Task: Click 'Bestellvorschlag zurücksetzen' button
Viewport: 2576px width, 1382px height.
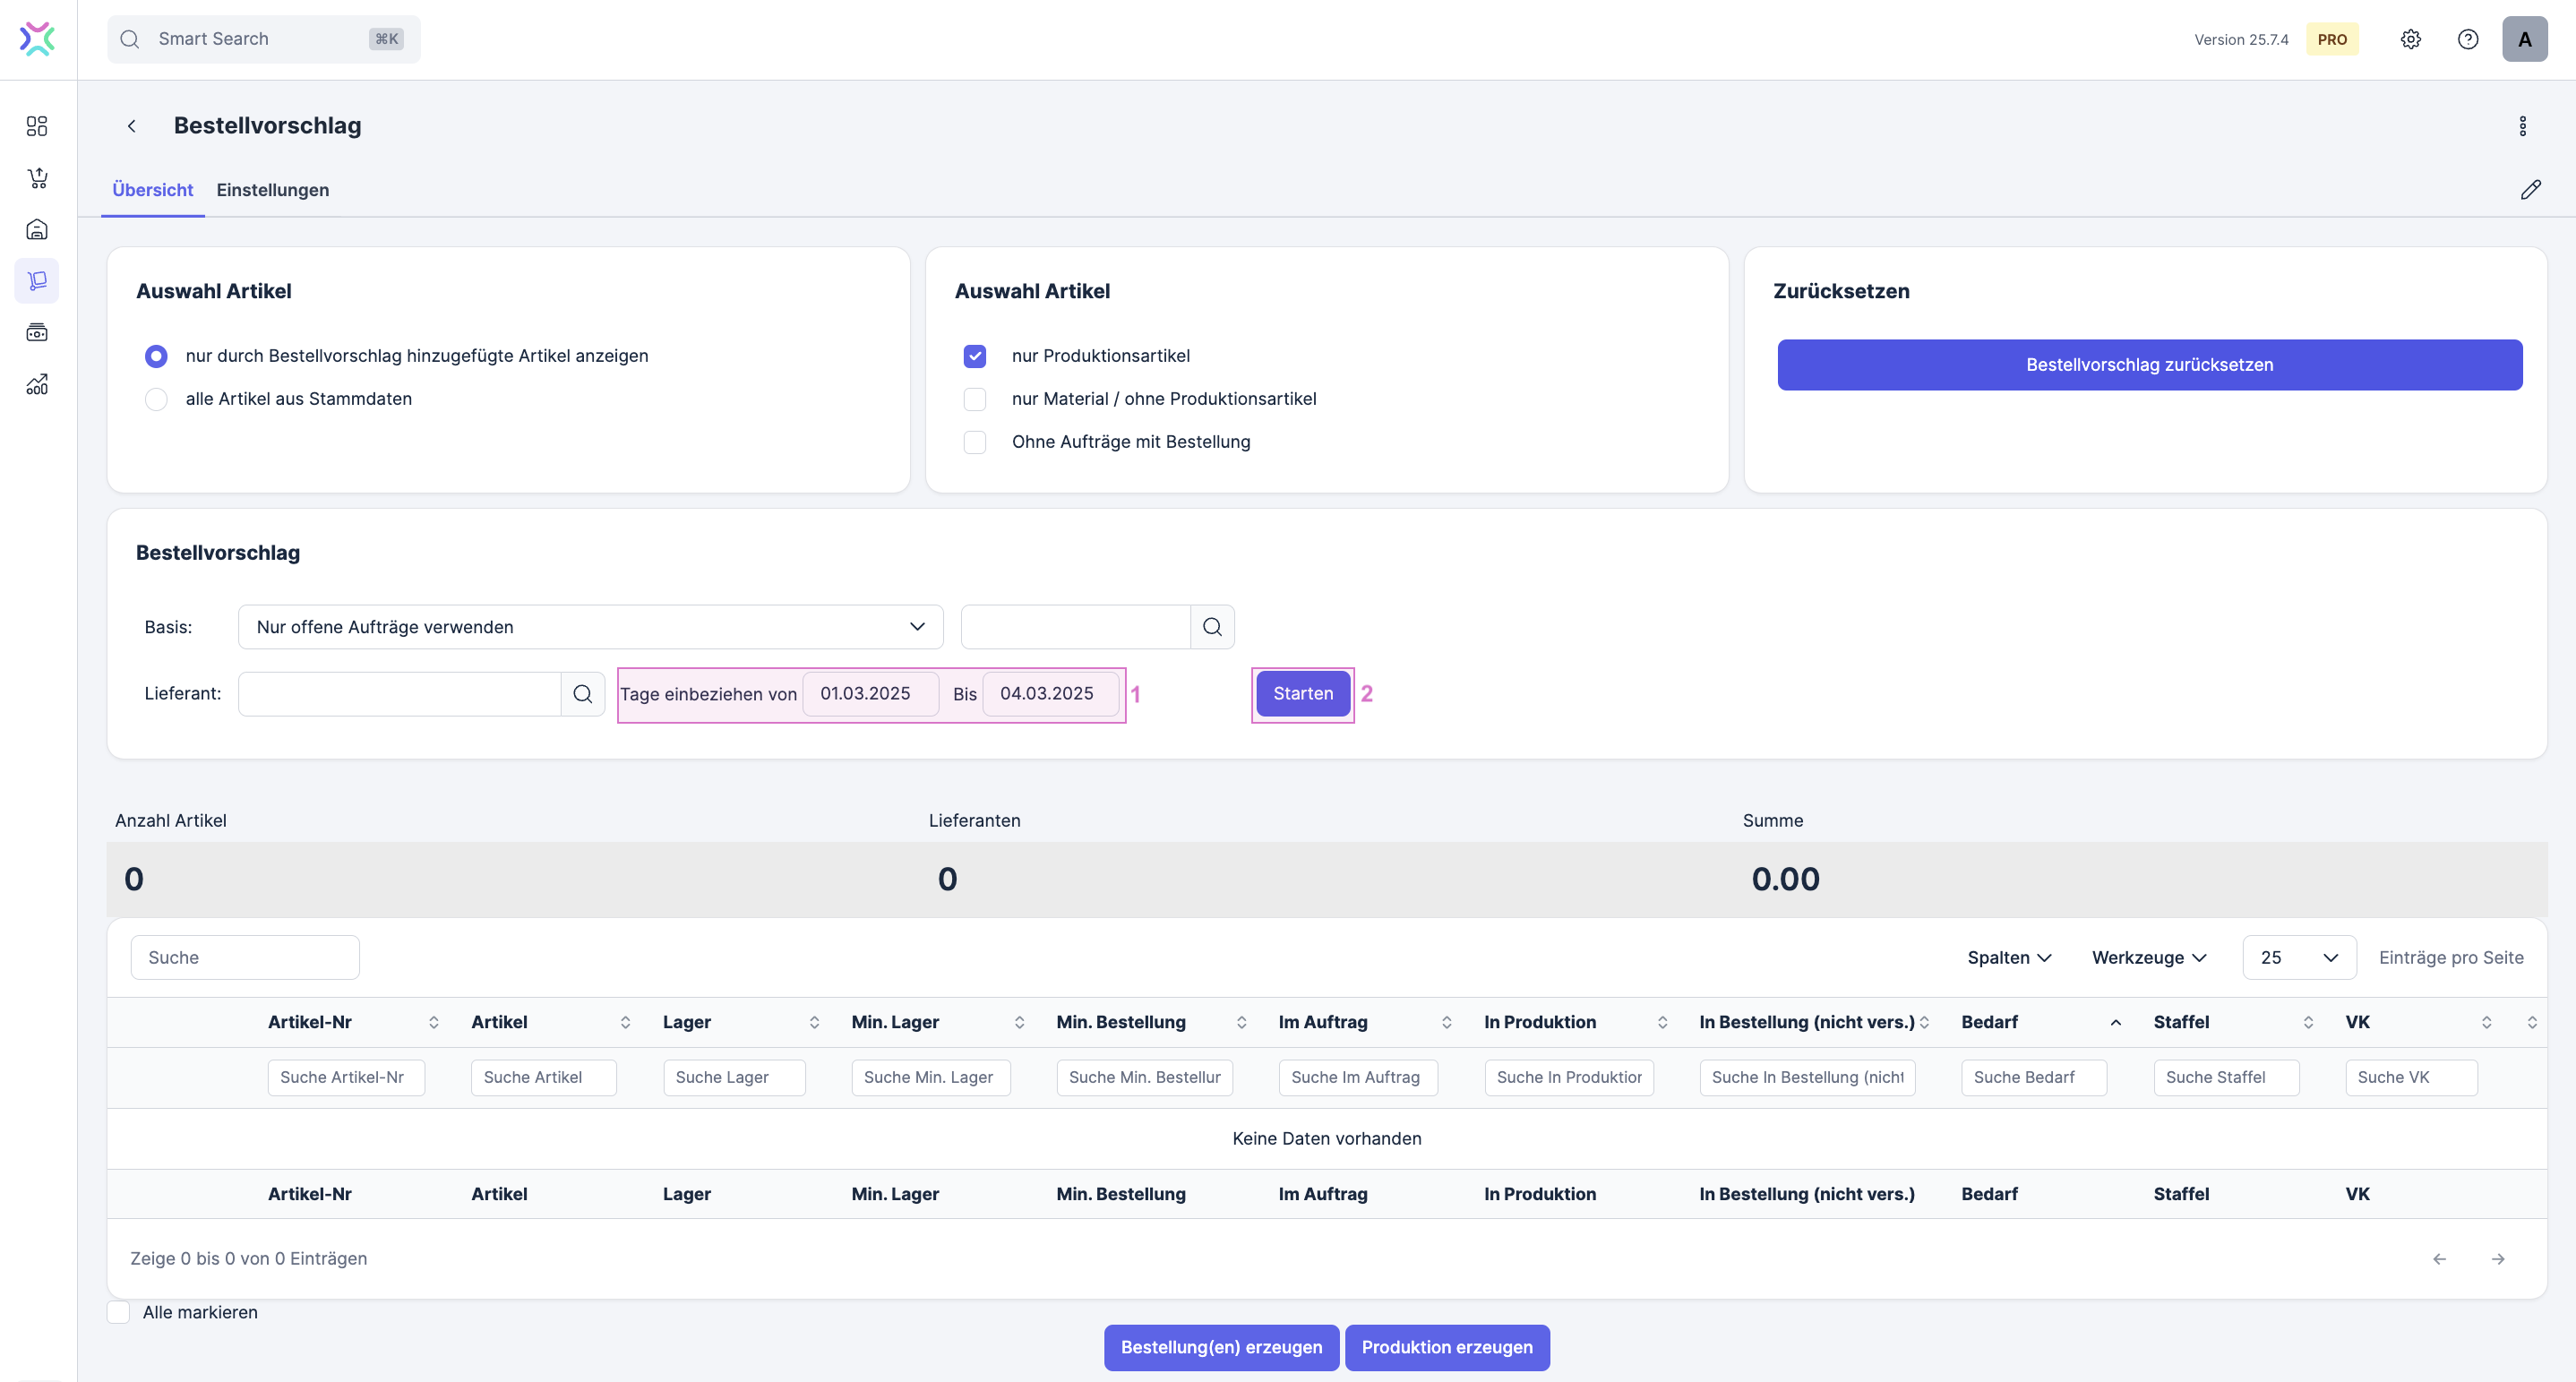Action: click(2149, 365)
